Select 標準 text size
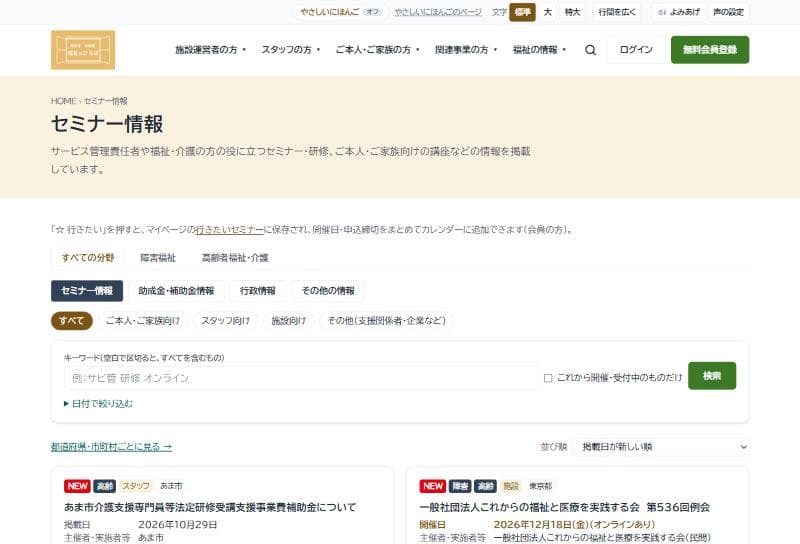 (x=522, y=12)
